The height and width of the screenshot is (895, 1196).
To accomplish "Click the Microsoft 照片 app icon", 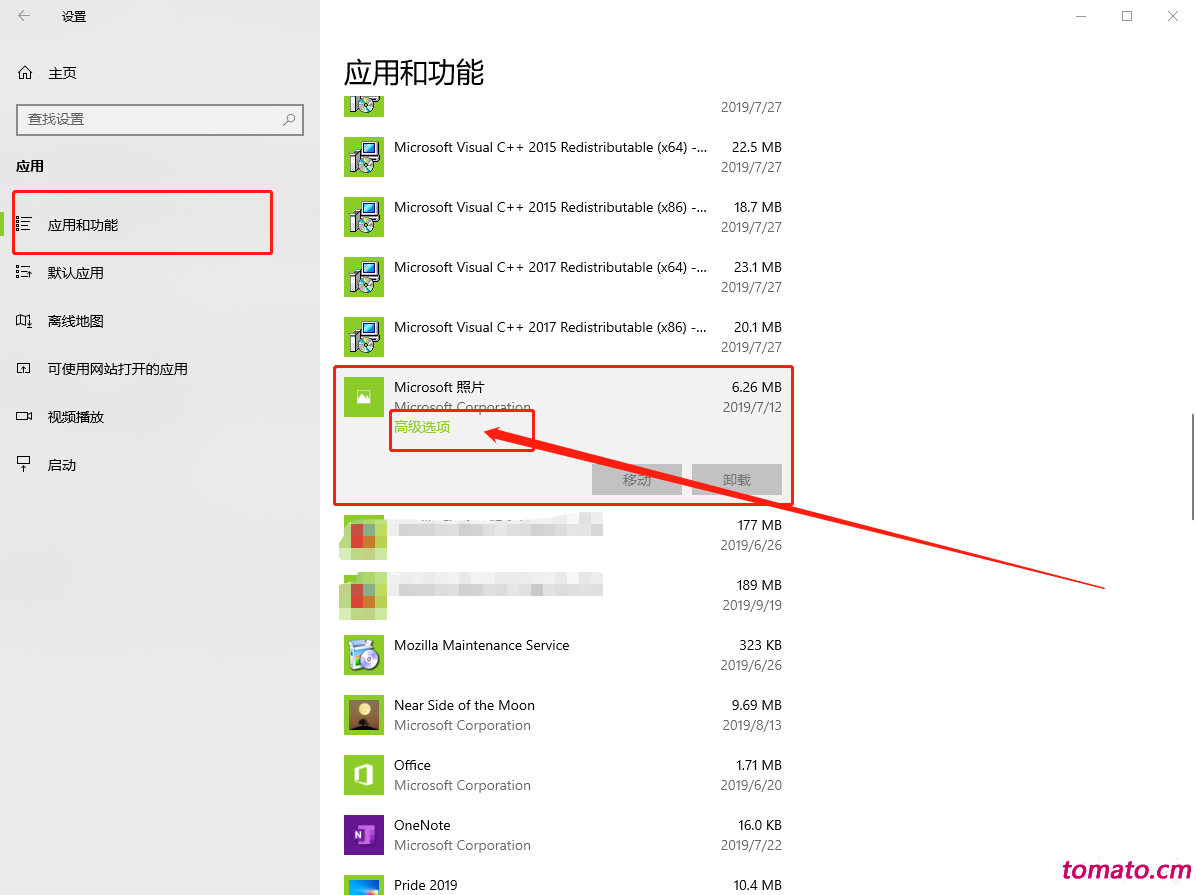I will (x=364, y=397).
